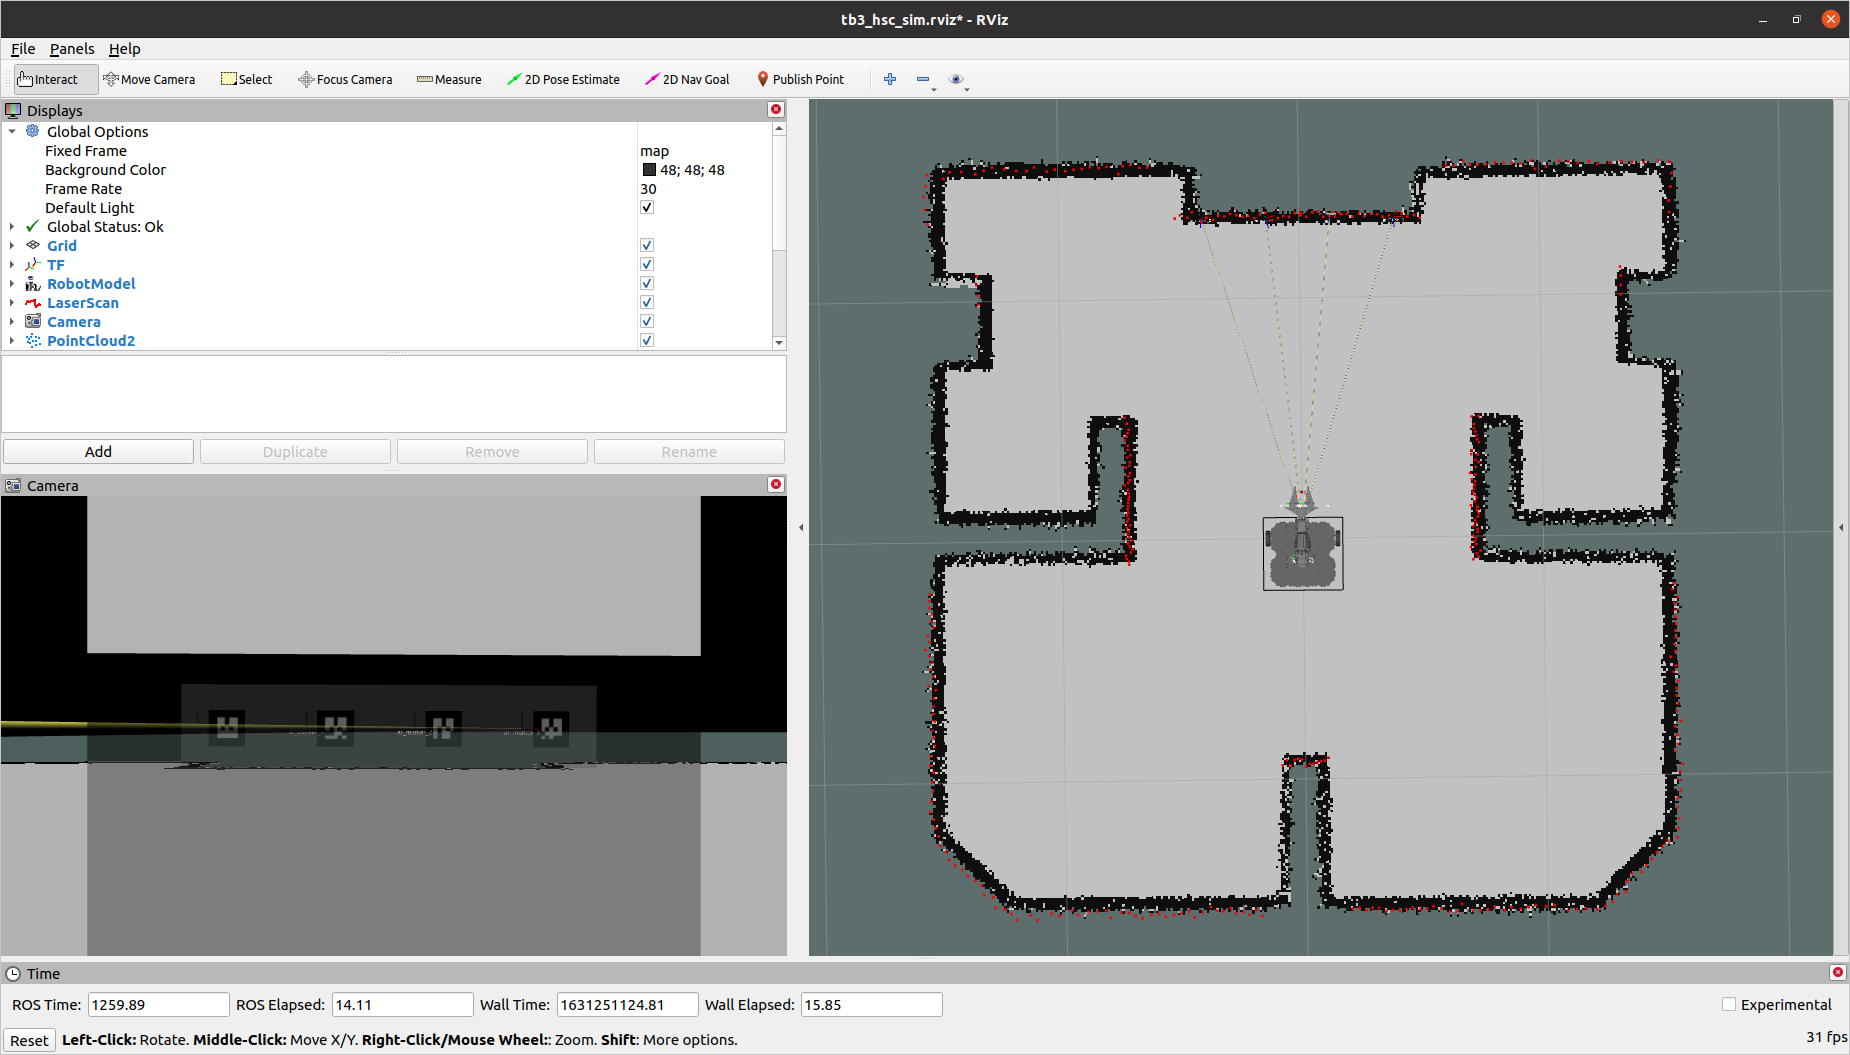Open the Panels menu

tap(72, 49)
